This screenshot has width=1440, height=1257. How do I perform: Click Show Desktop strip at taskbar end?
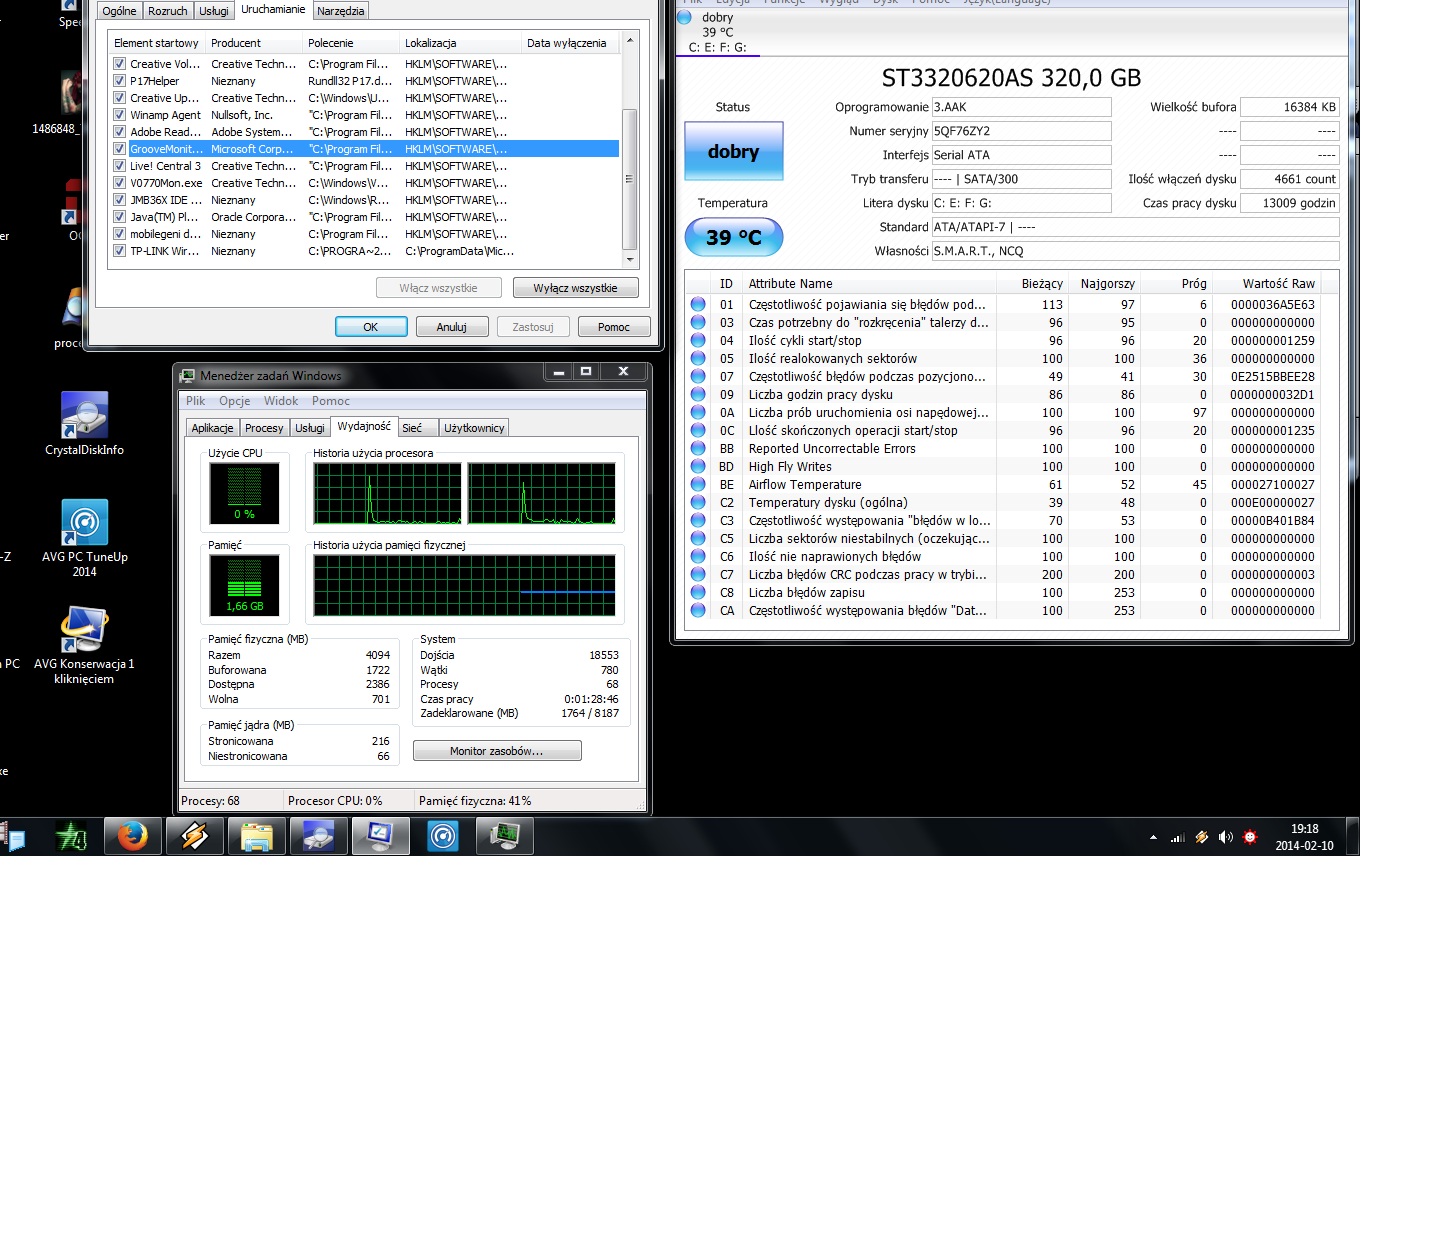coord(1353,836)
